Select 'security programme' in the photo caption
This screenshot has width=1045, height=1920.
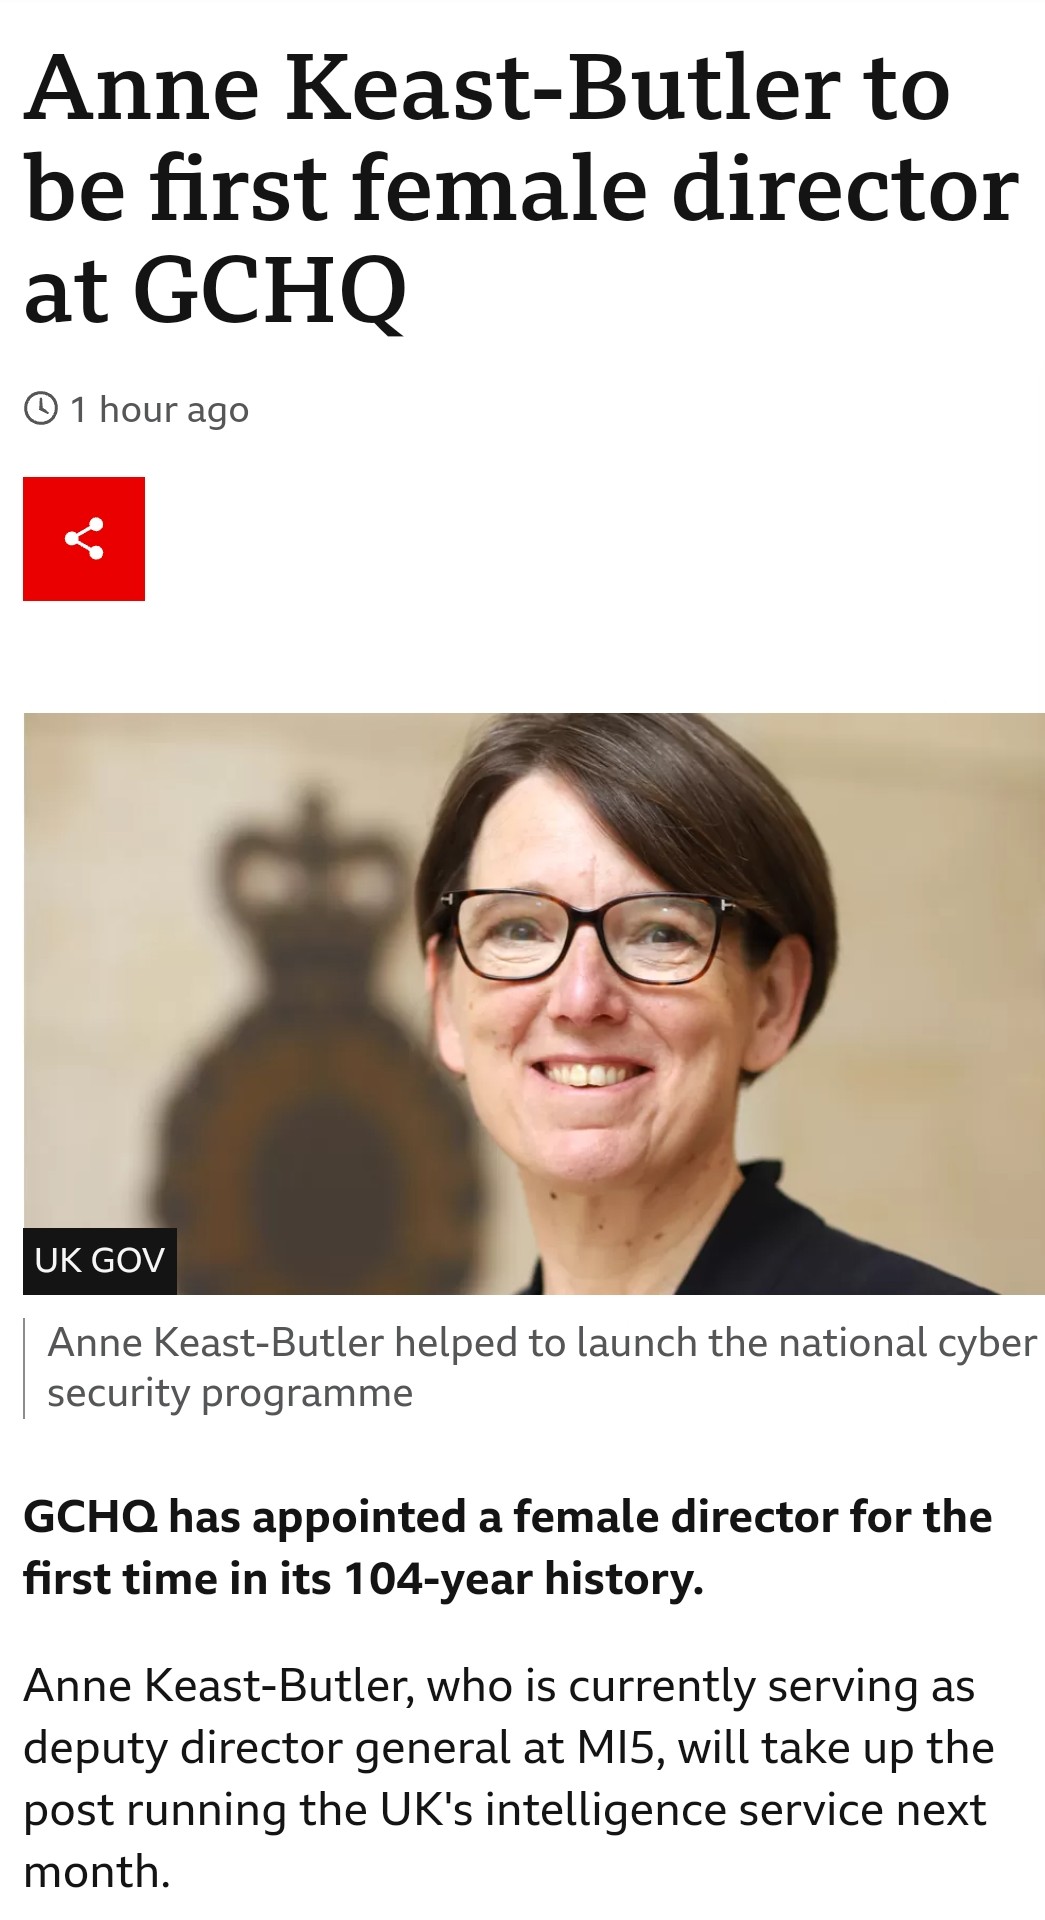click(x=230, y=1393)
